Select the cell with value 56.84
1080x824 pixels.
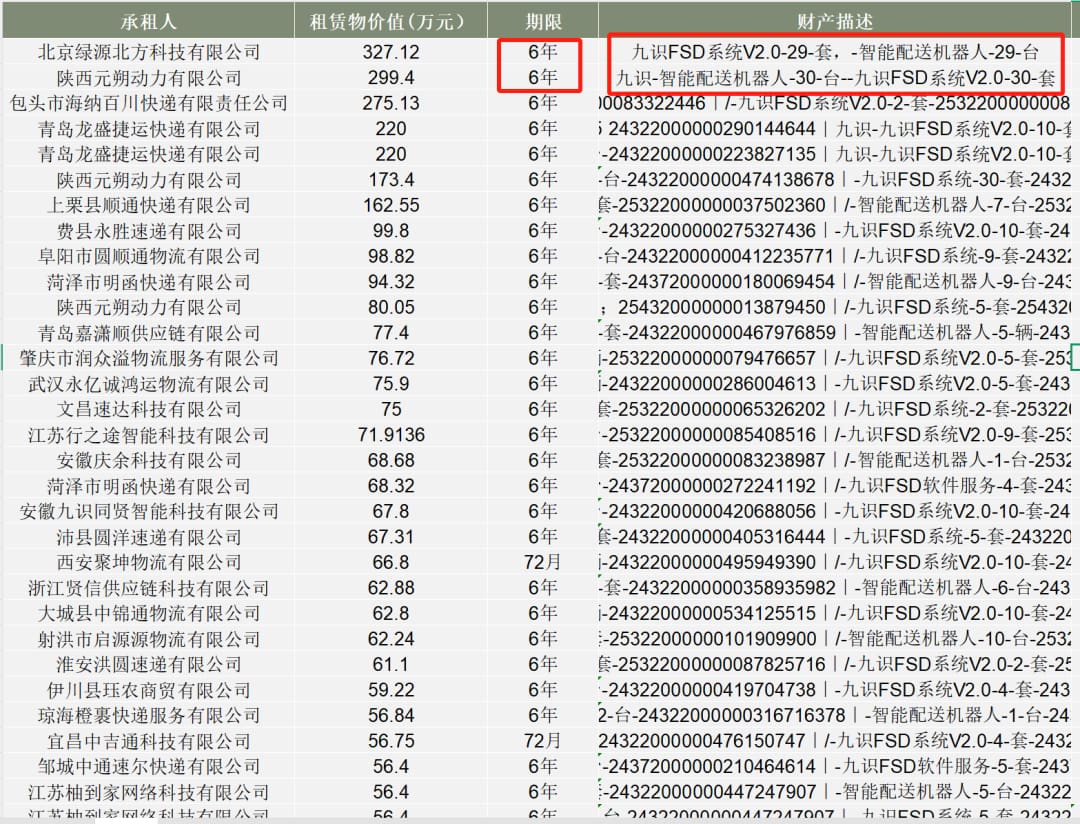[x=391, y=715]
